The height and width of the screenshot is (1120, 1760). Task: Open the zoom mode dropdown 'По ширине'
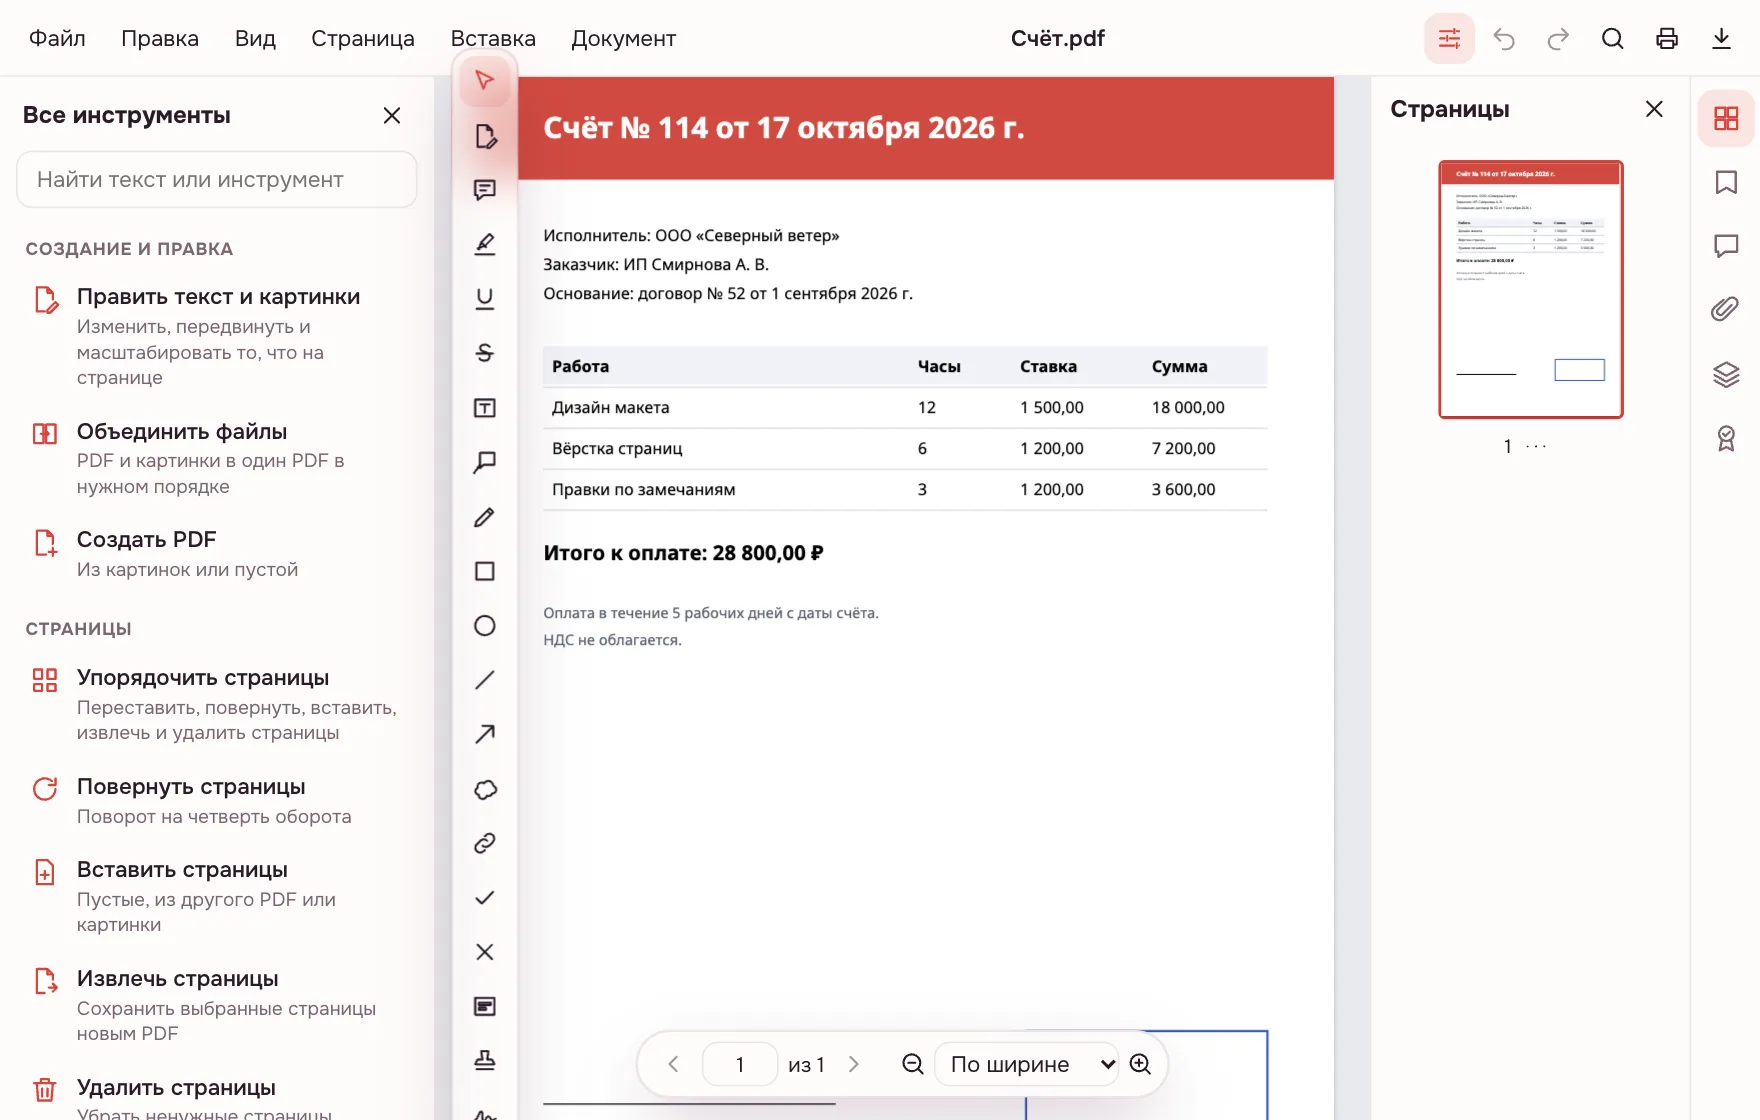pos(1027,1064)
